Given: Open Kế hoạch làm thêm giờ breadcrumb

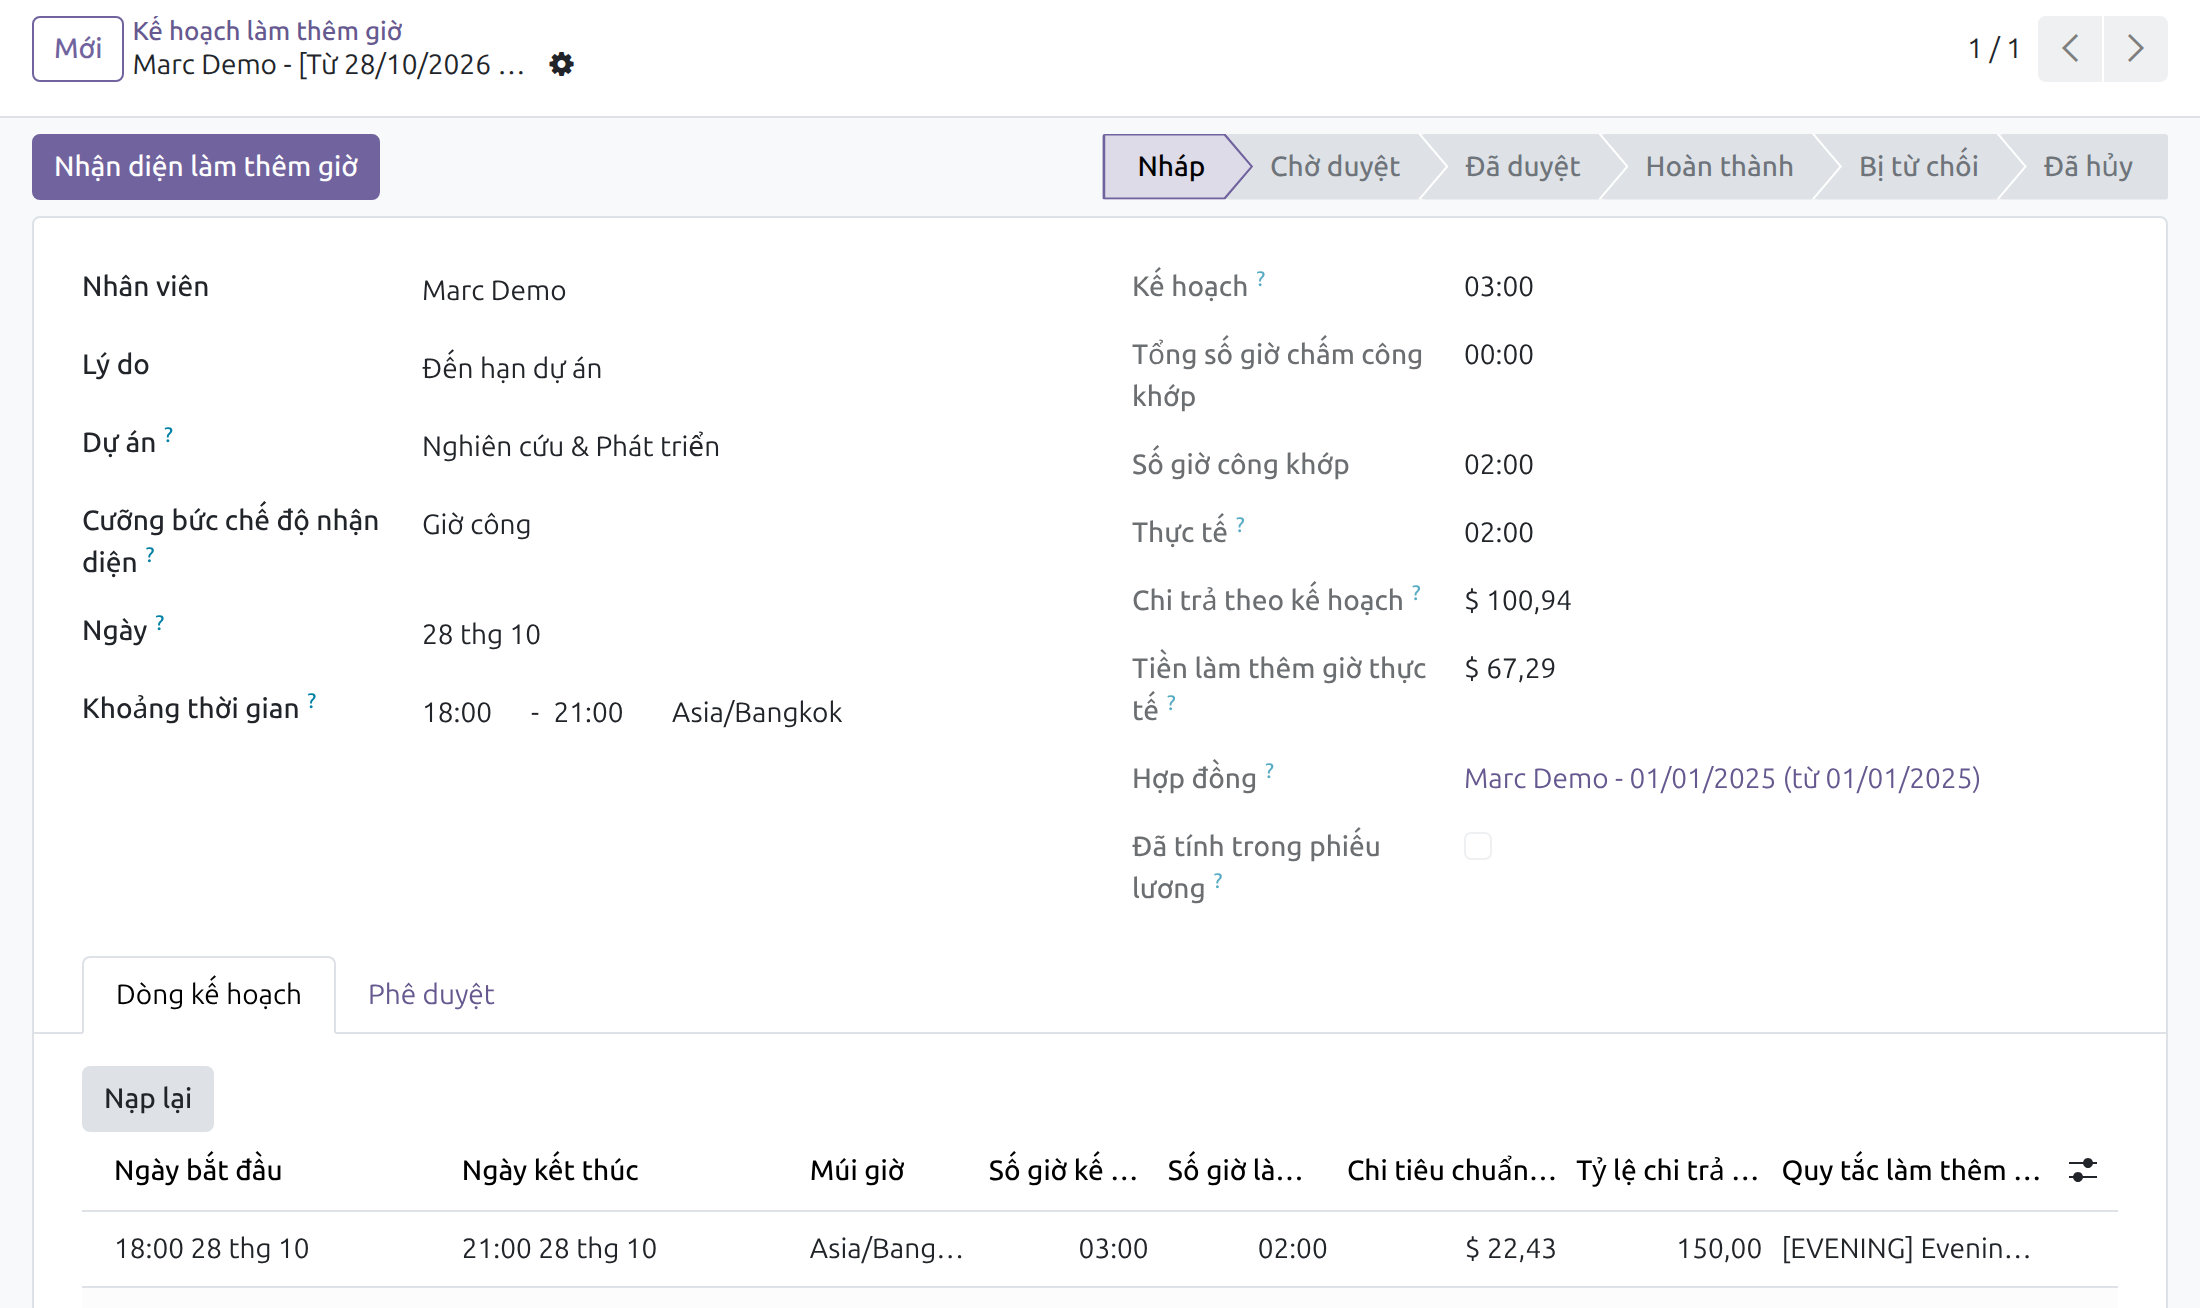Looking at the screenshot, I should pyautogui.click(x=267, y=31).
